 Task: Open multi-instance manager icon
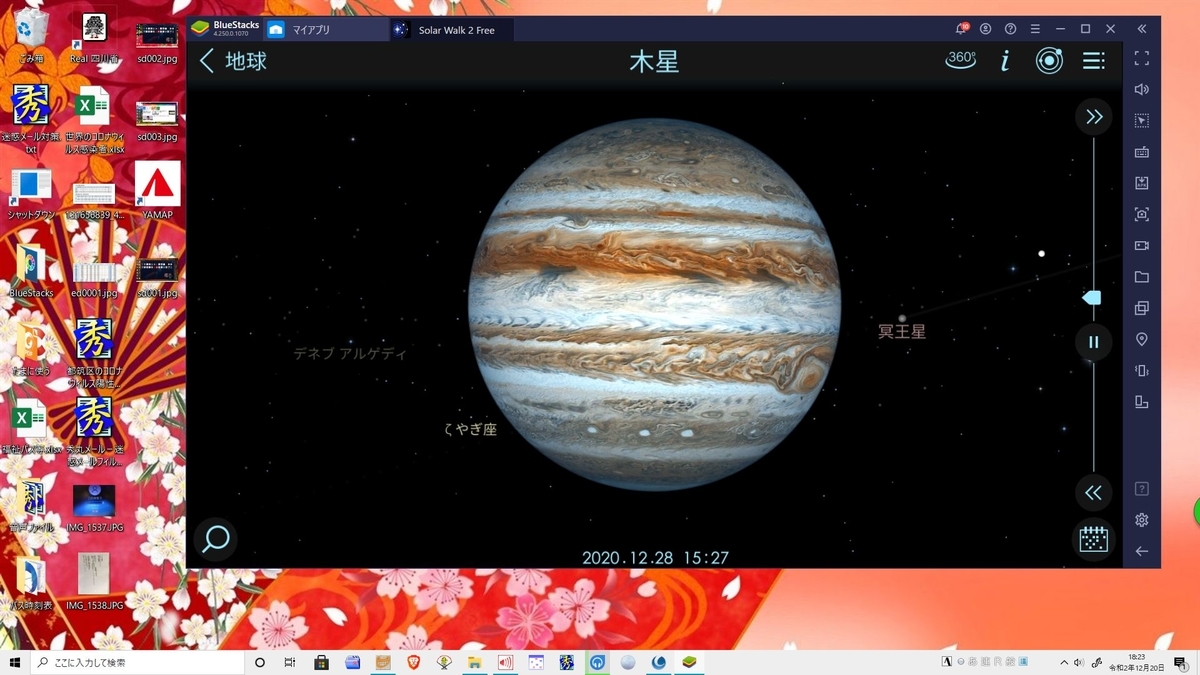coord(1141,308)
